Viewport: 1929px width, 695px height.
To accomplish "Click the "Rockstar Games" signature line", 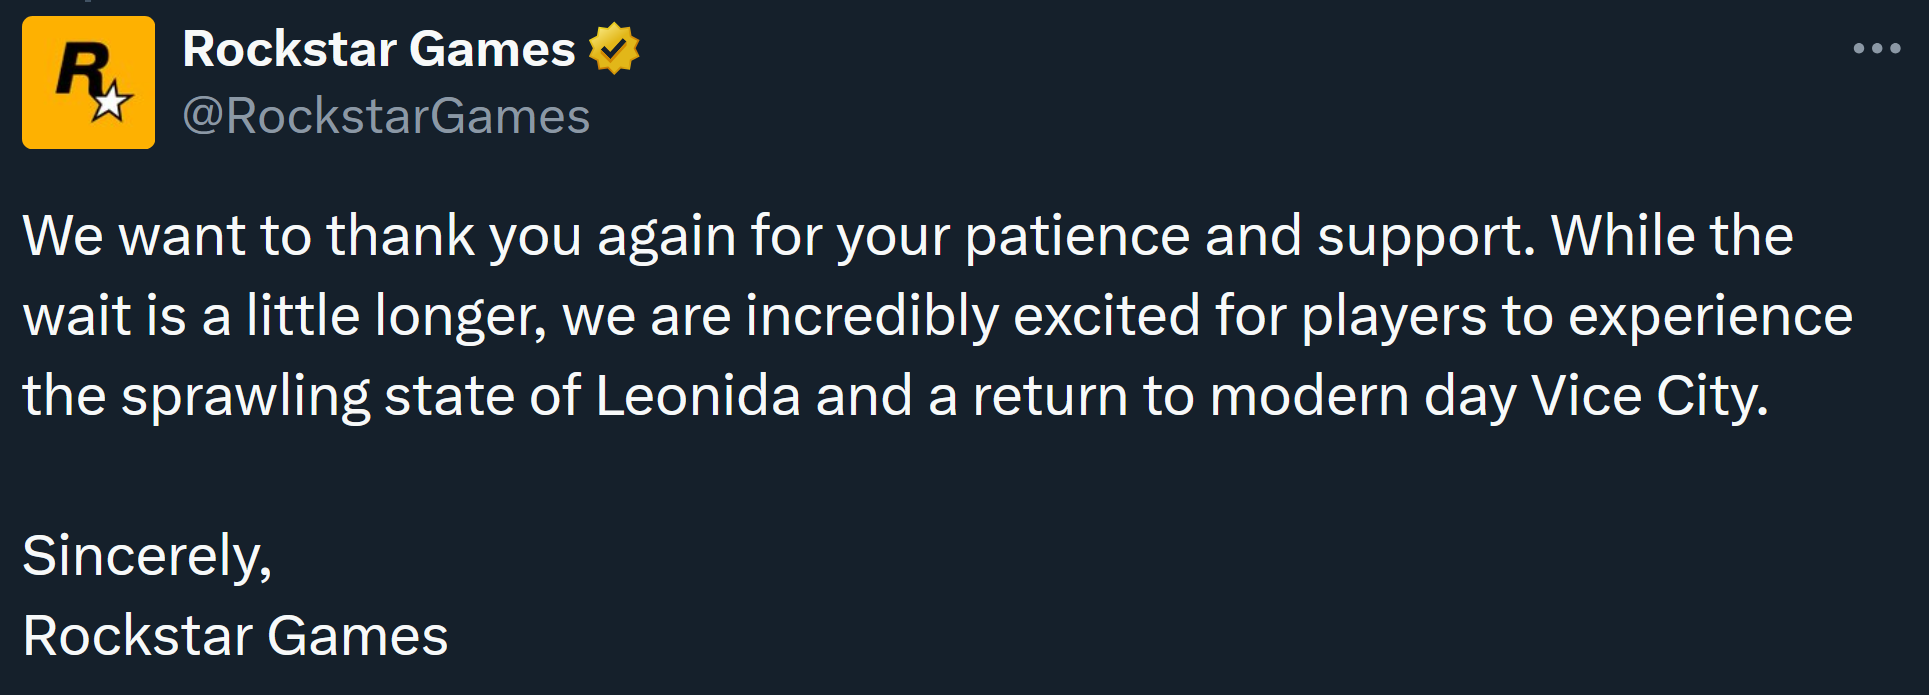I will click(235, 636).
